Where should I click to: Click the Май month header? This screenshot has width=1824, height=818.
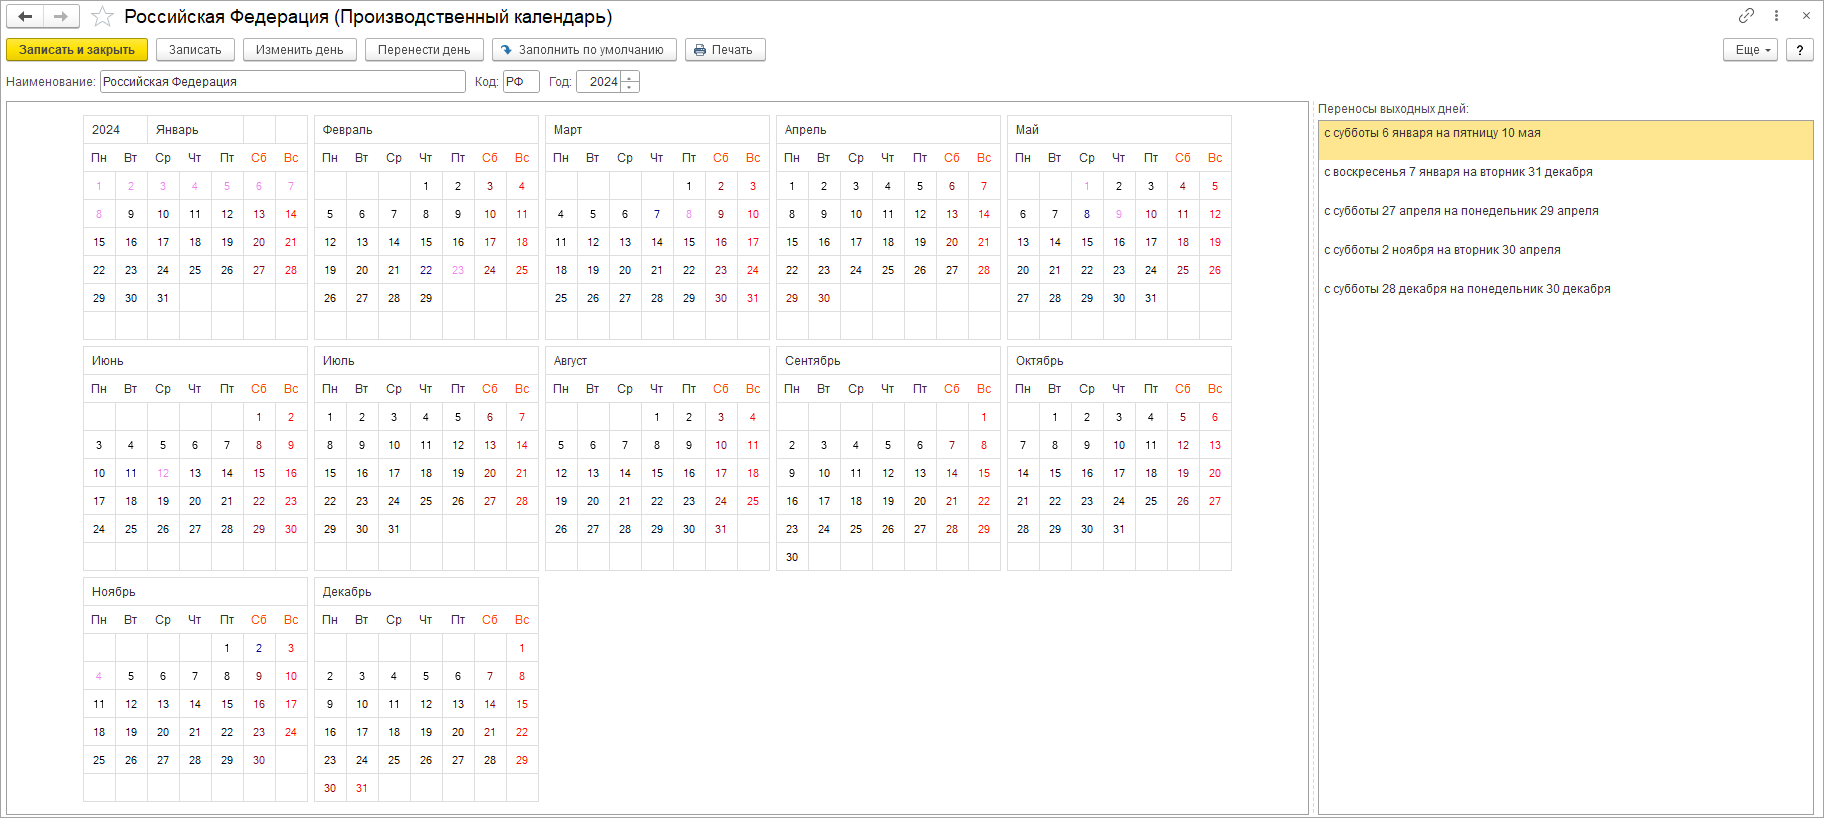point(1120,130)
